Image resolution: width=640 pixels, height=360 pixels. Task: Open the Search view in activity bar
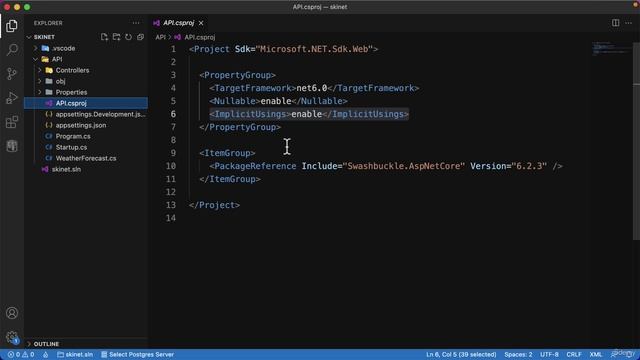[12, 50]
